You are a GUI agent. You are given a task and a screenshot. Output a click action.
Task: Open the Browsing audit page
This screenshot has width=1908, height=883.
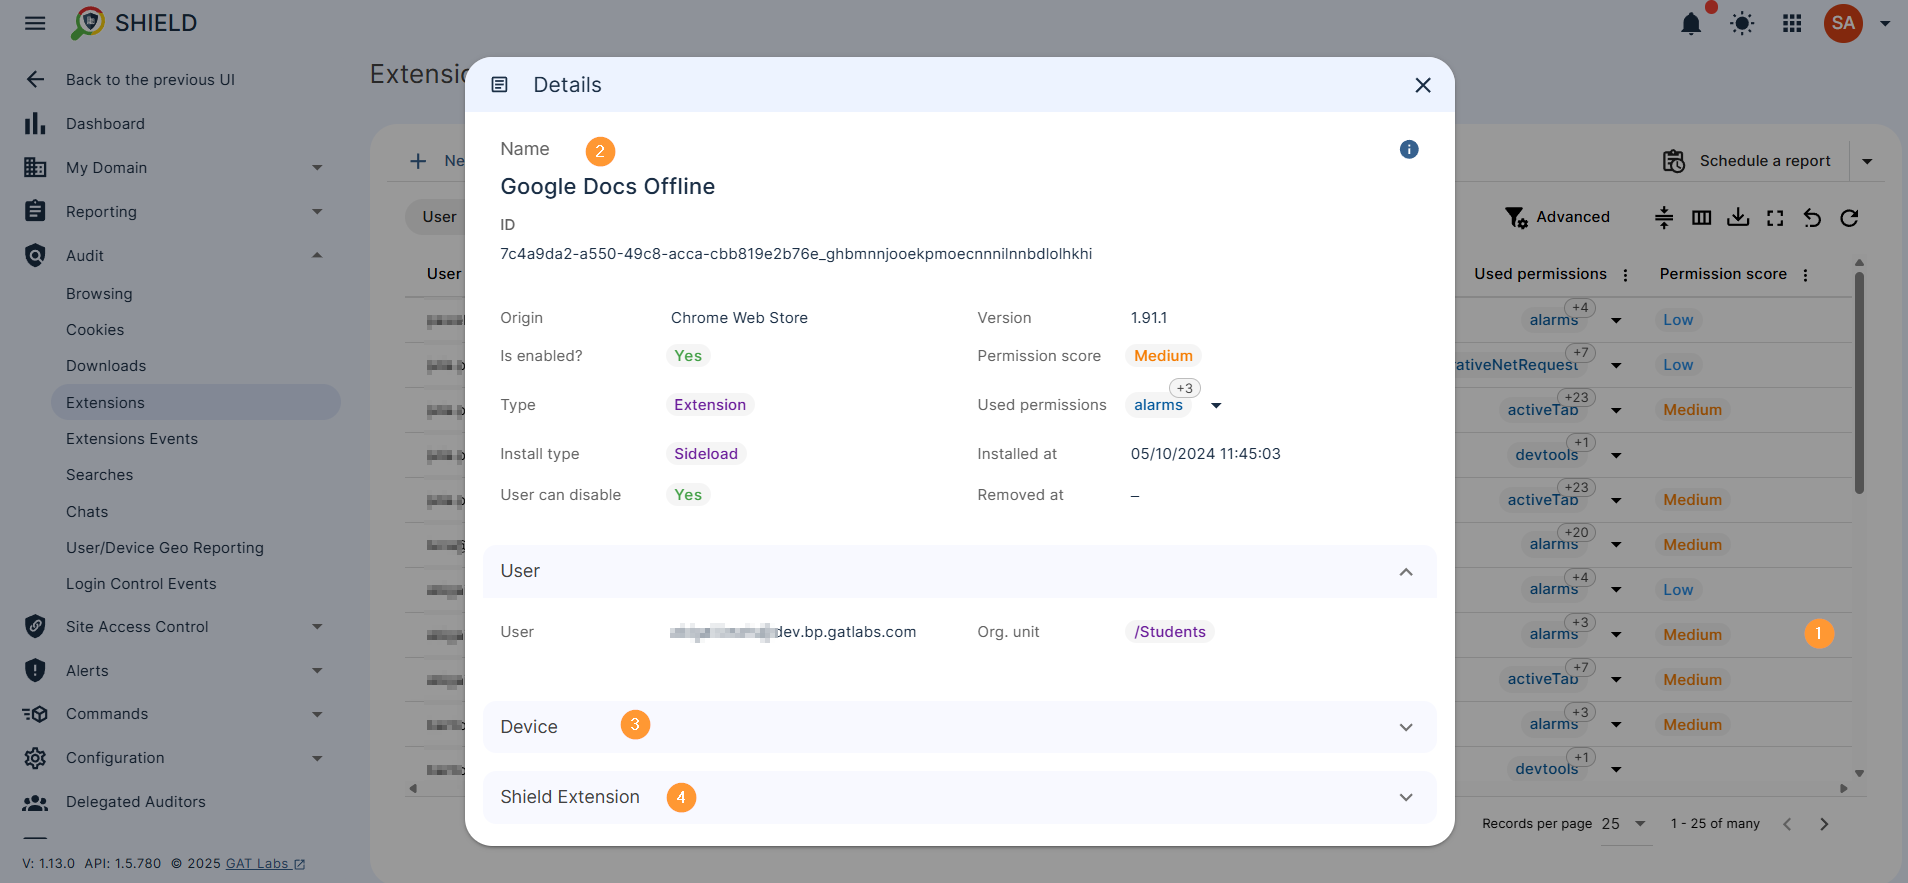tap(99, 294)
